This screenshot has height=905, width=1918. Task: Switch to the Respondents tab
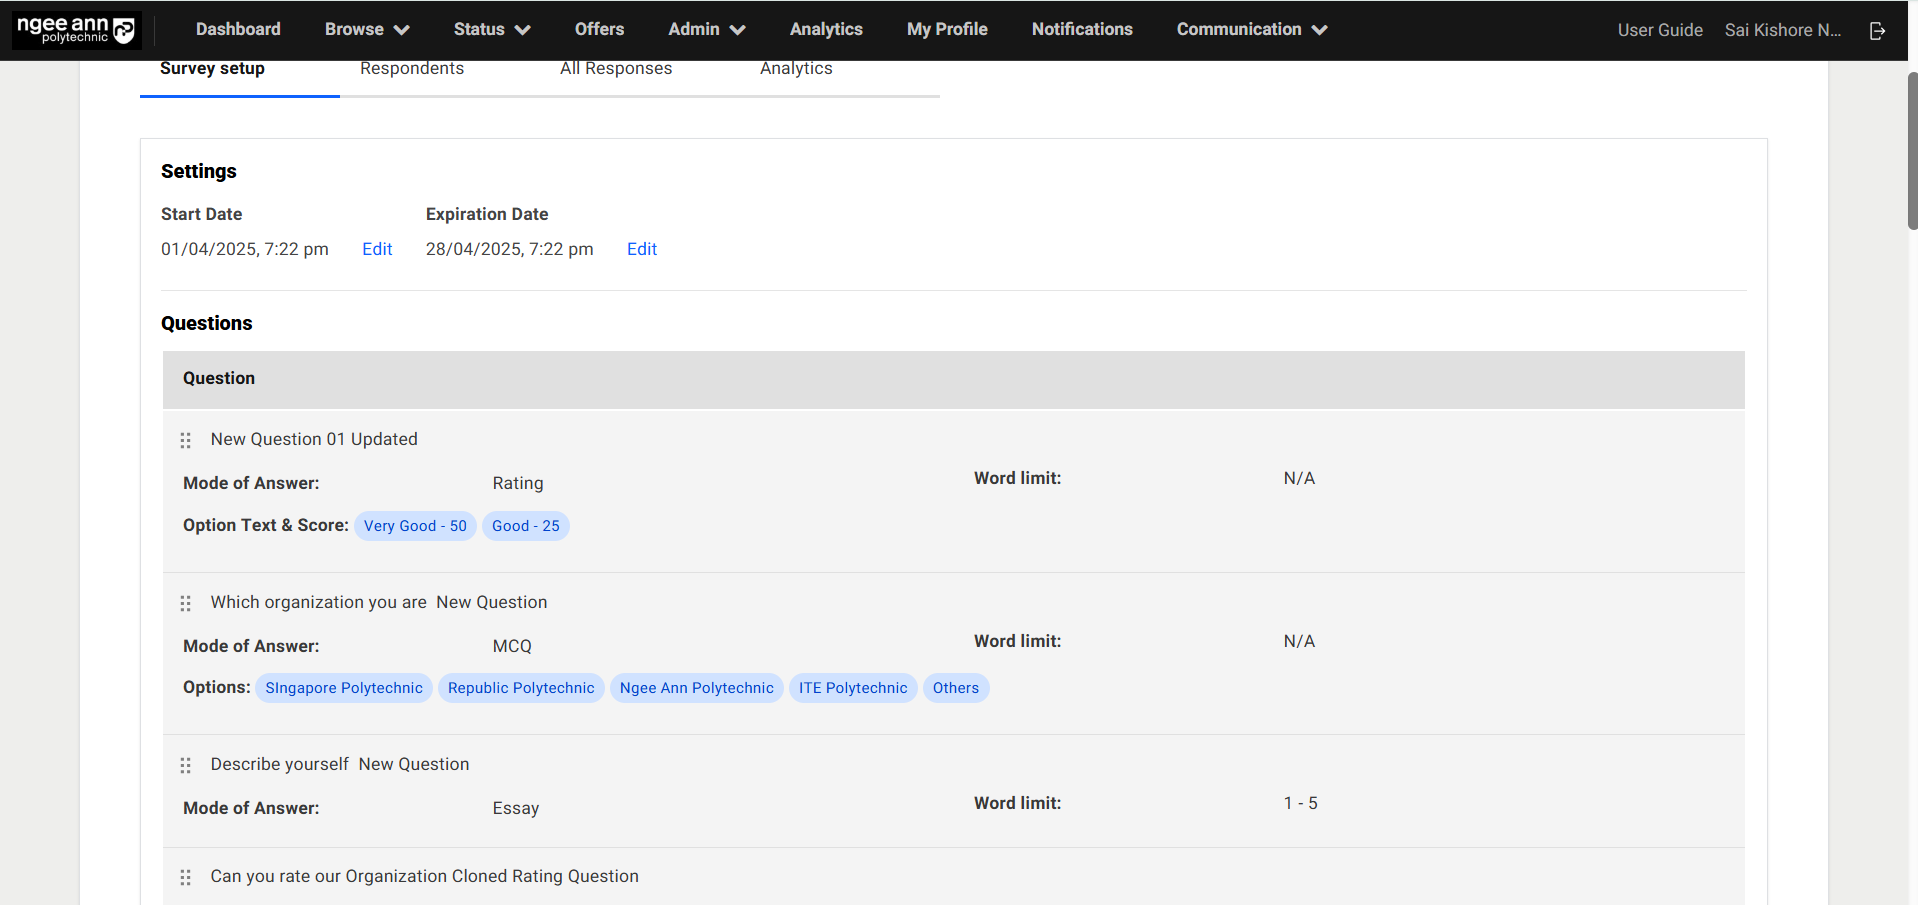(x=412, y=69)
